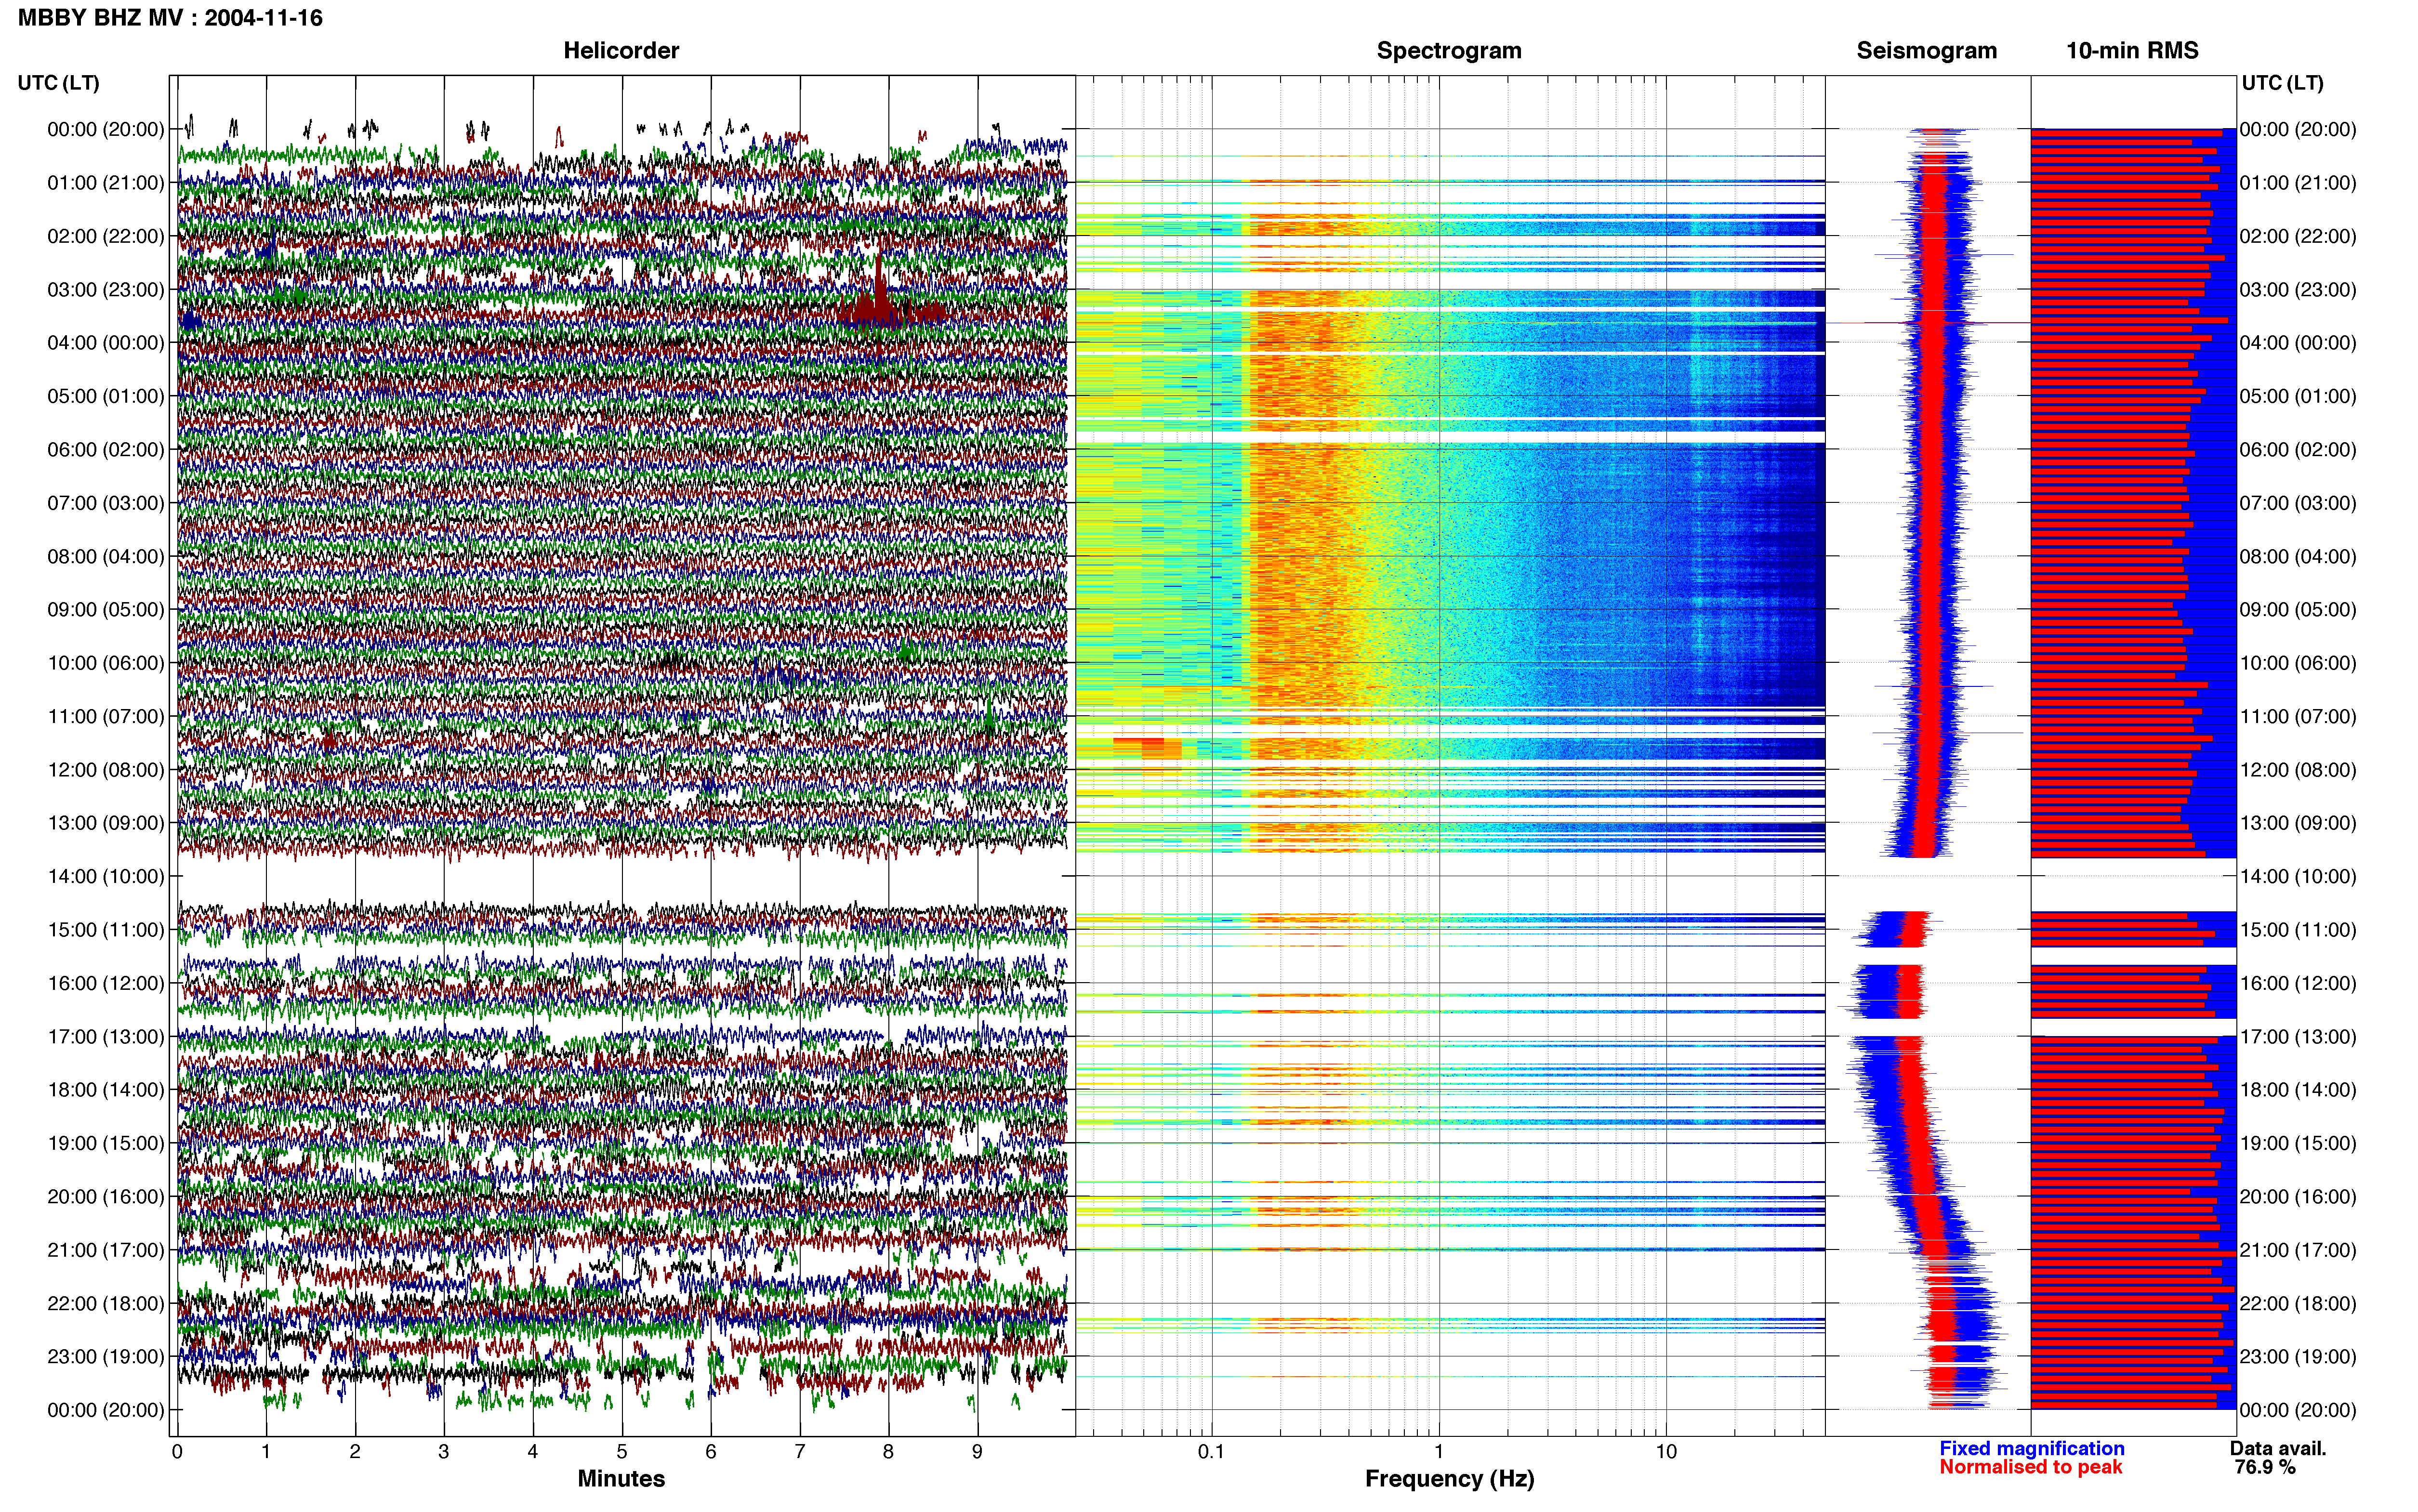Screen dimensions: 2418x1512
Task: Click the right '20:00 (16:00)' time label
Action: coord(2298,1197)
